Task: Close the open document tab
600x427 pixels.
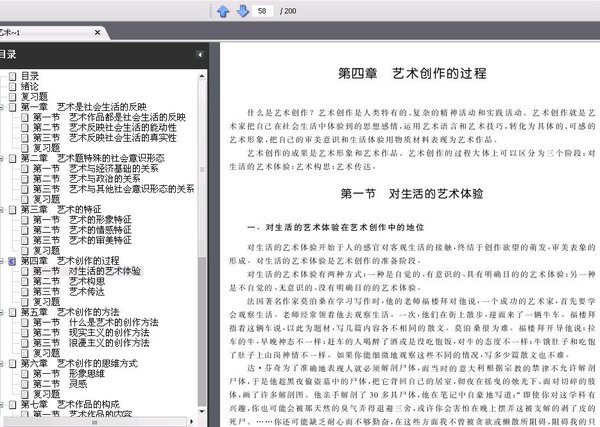Action: click(98, 33)
